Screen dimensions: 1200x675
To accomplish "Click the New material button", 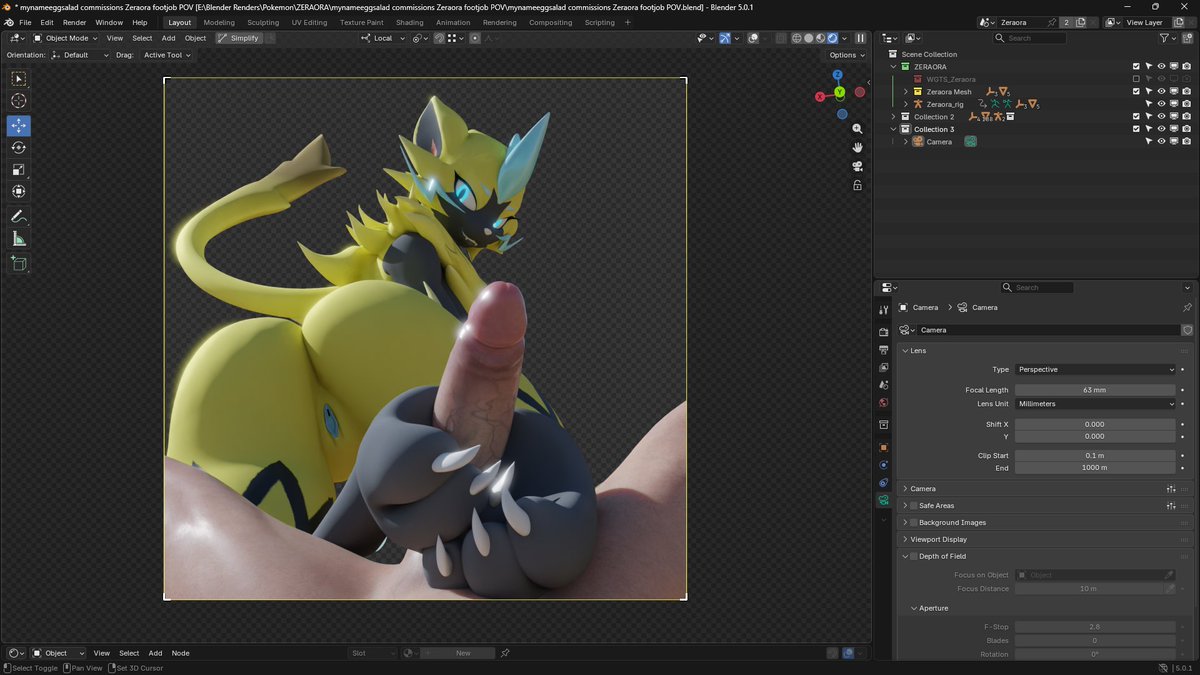I will click(x=463, y=653).
